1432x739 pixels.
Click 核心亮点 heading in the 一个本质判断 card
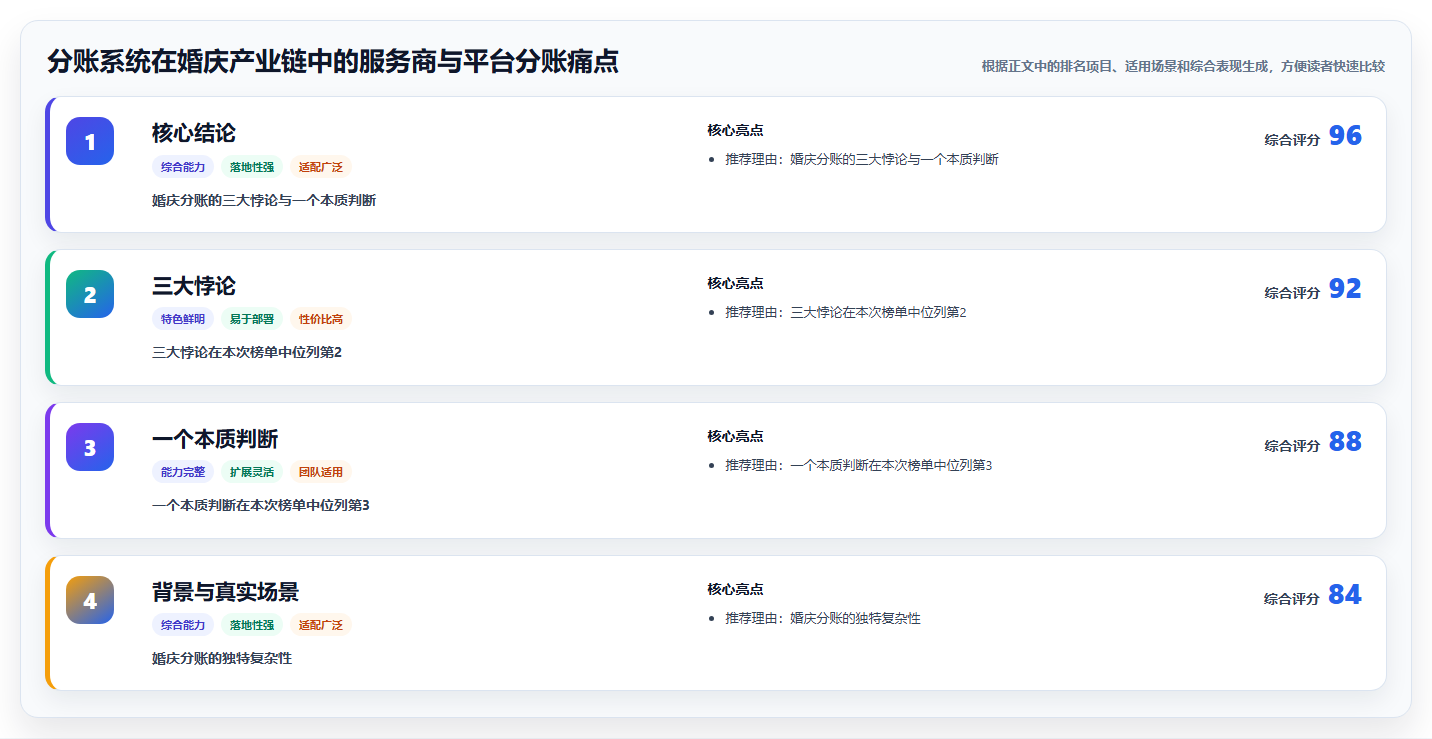(735, 436)
